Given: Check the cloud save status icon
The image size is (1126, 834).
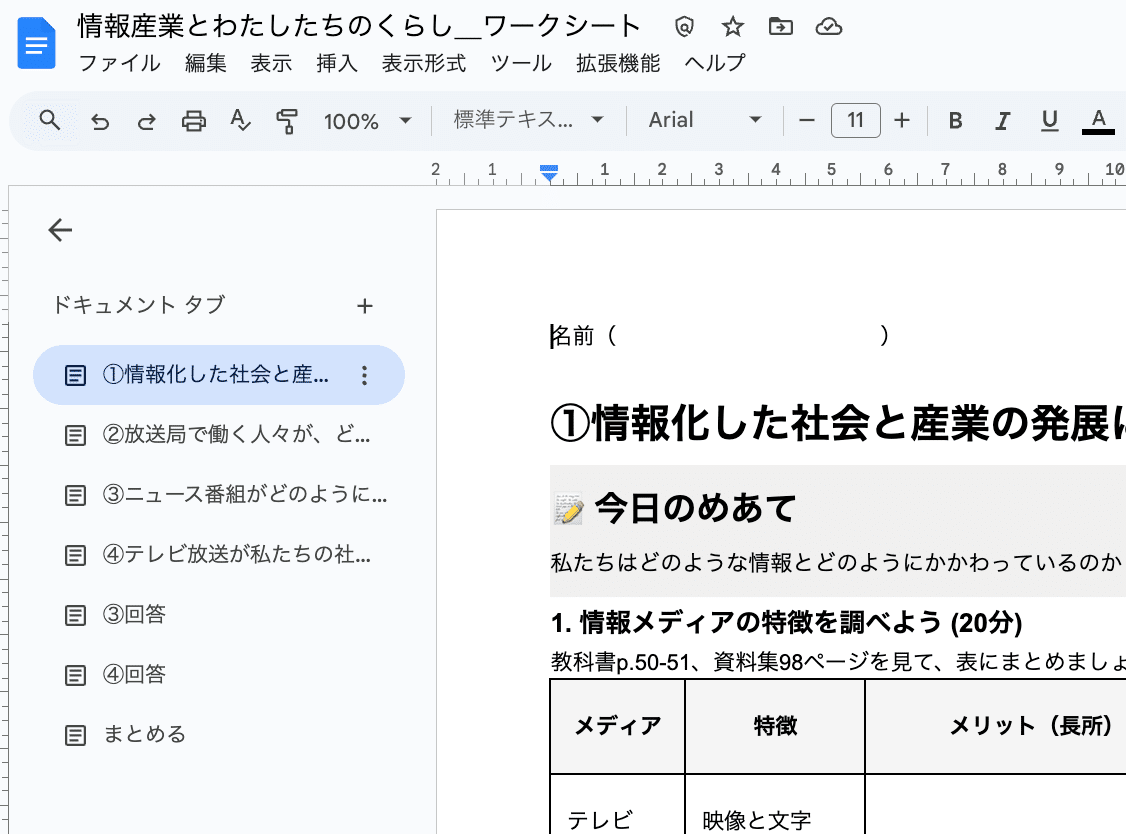Looking at the screenshot, I should coord(829,27).
